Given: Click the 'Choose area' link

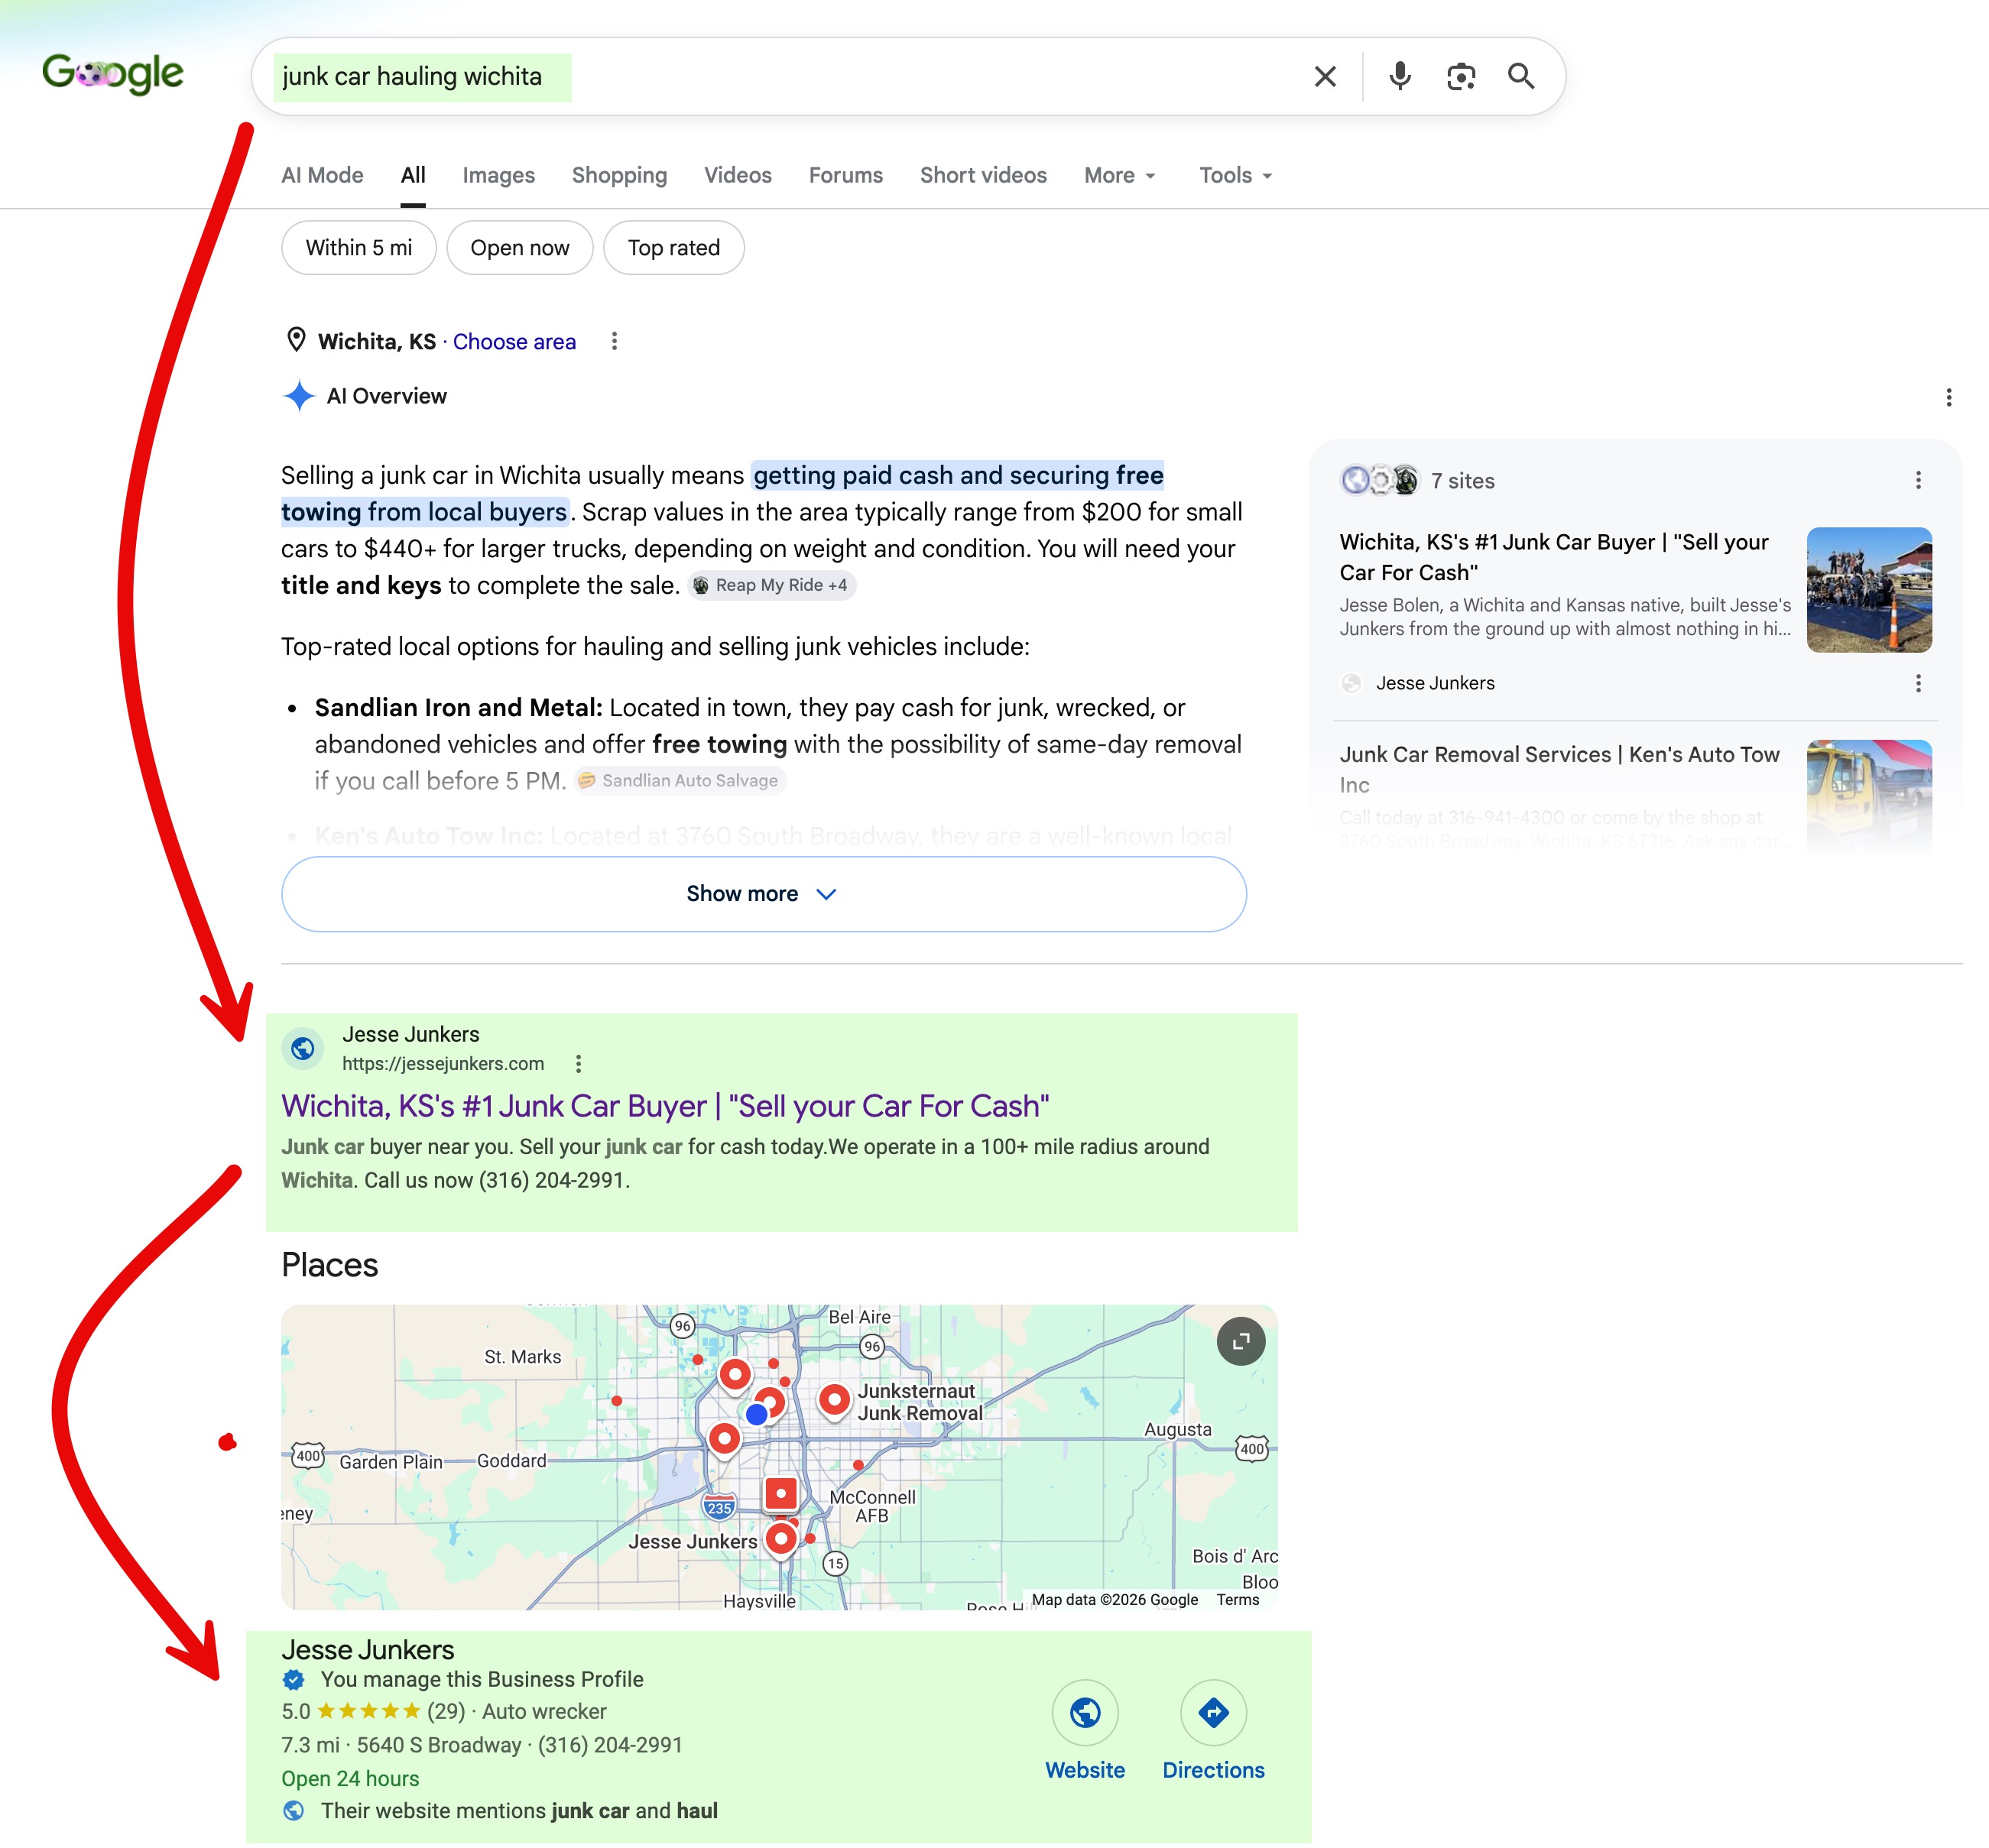Looking at the screenshot, I should pyautogui.click(x=514, y=342).
